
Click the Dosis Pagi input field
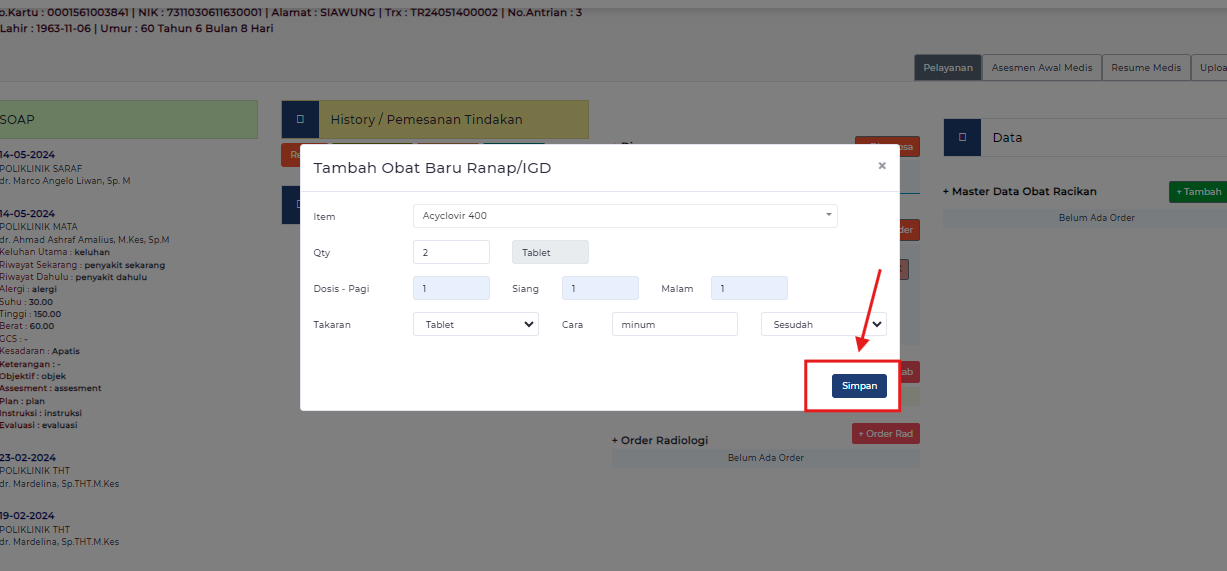[x=451, y=289]
